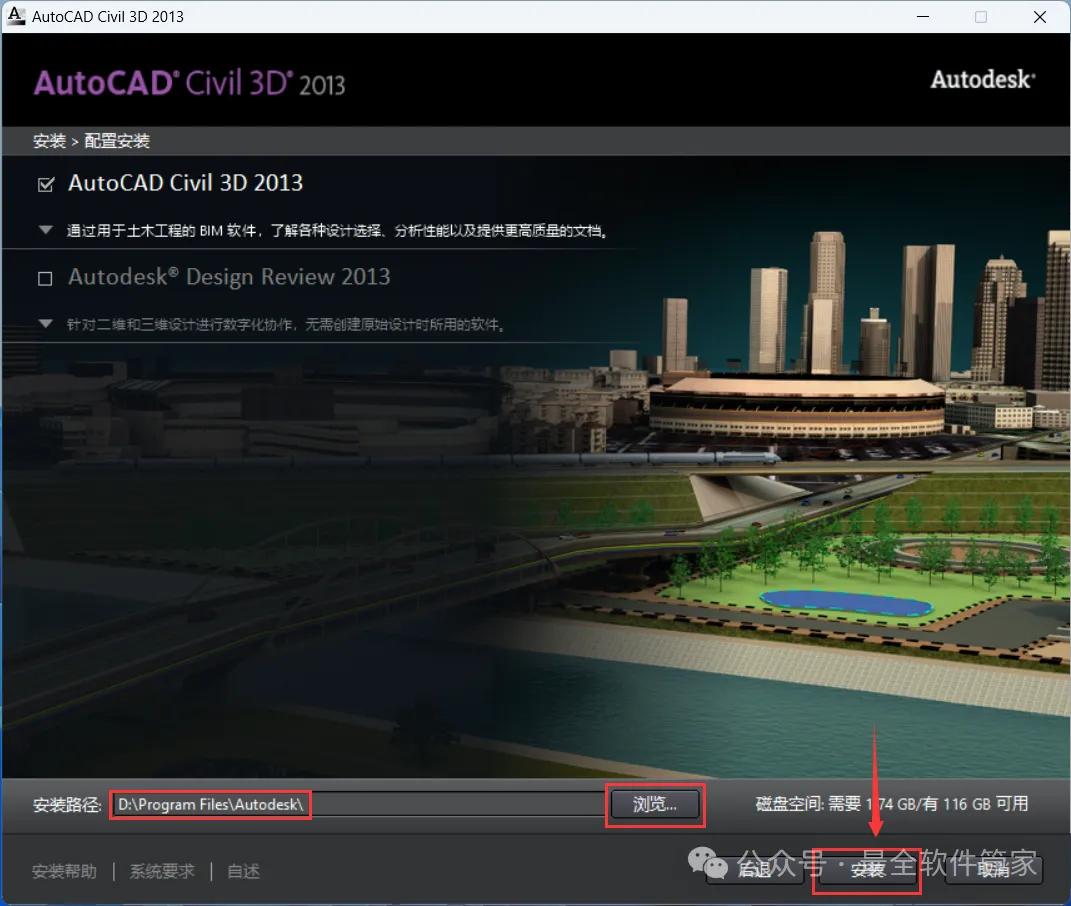Click the 浏览... browse button
1071x906 pixels.
click(x=655, y=804)
